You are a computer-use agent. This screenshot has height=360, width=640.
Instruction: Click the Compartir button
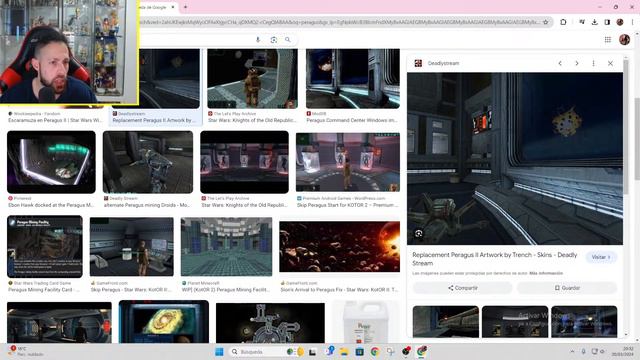(x=462, y=288)
